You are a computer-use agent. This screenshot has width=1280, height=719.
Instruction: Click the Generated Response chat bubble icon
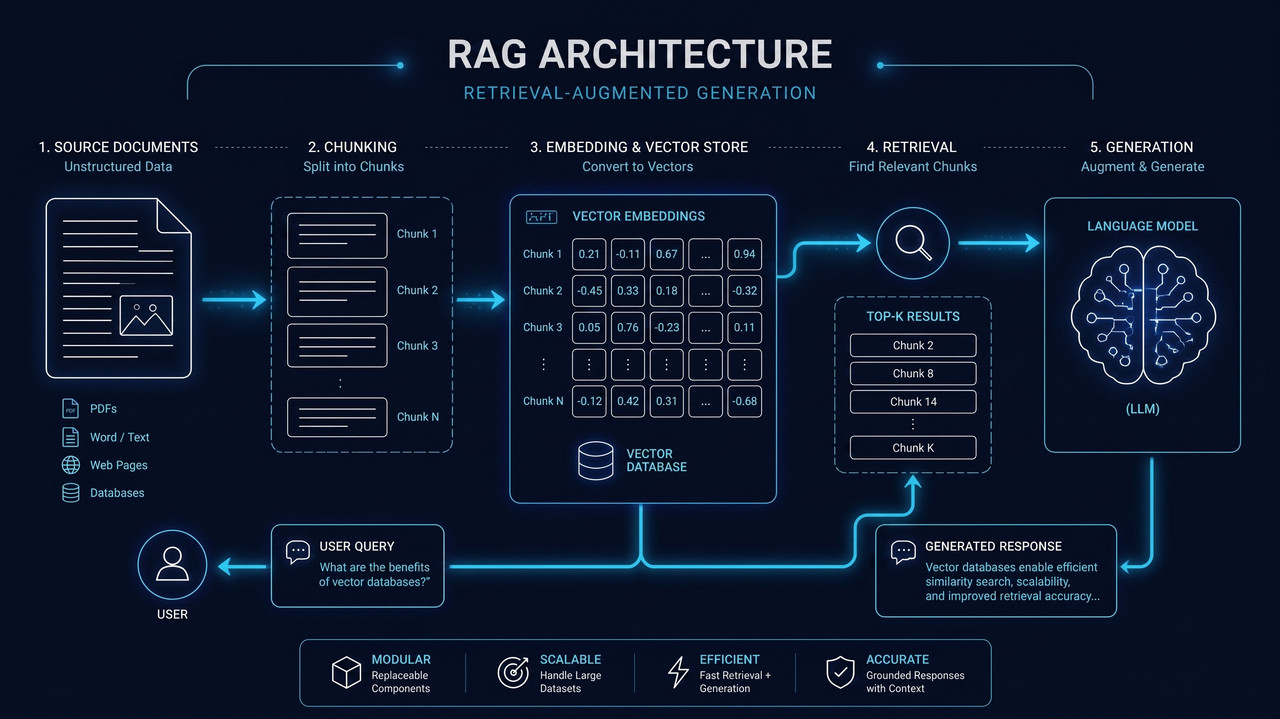[x=903, y=551]
